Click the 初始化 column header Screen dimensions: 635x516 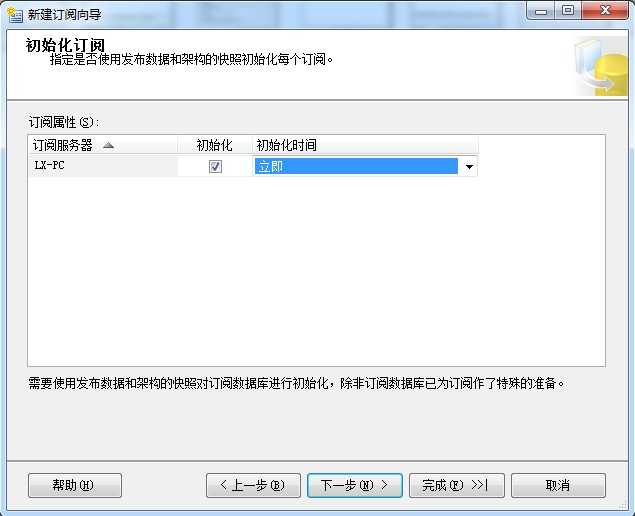pyautogui.click(x=215, y=145)
